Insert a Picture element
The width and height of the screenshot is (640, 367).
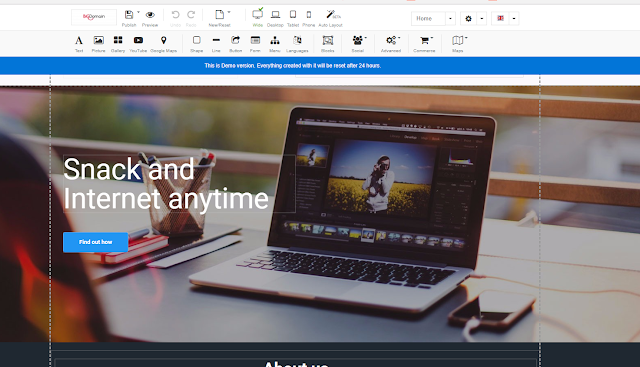98,40
